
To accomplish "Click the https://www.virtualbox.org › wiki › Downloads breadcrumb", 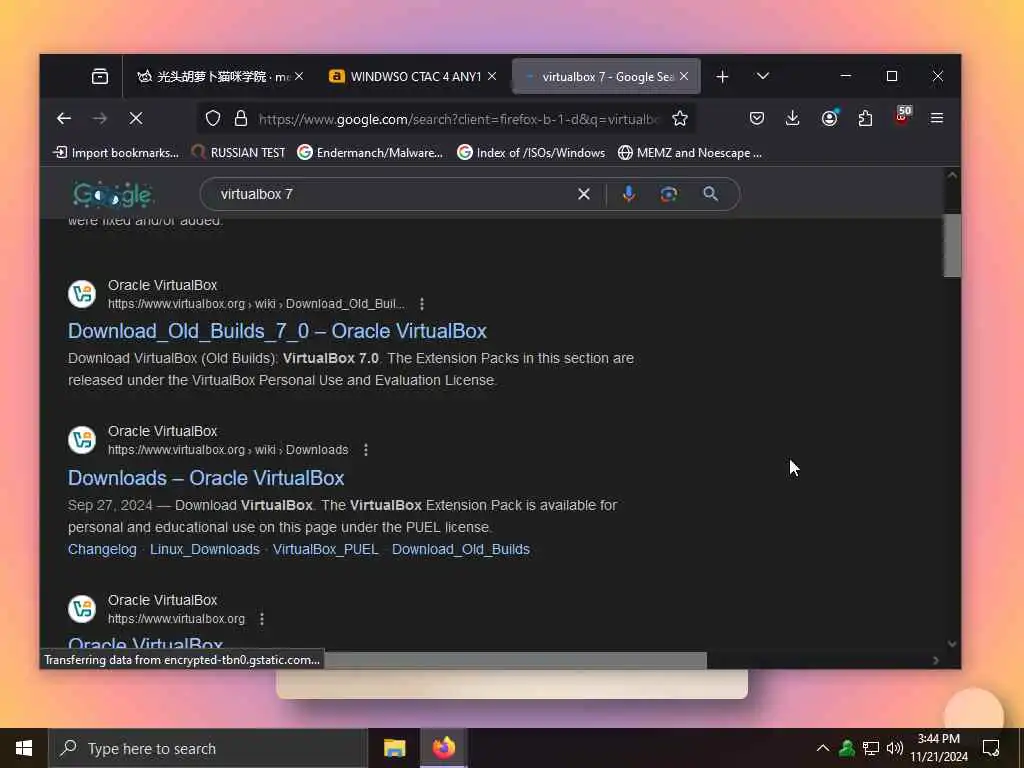I will pyautogui.click(x=228, y=450).
